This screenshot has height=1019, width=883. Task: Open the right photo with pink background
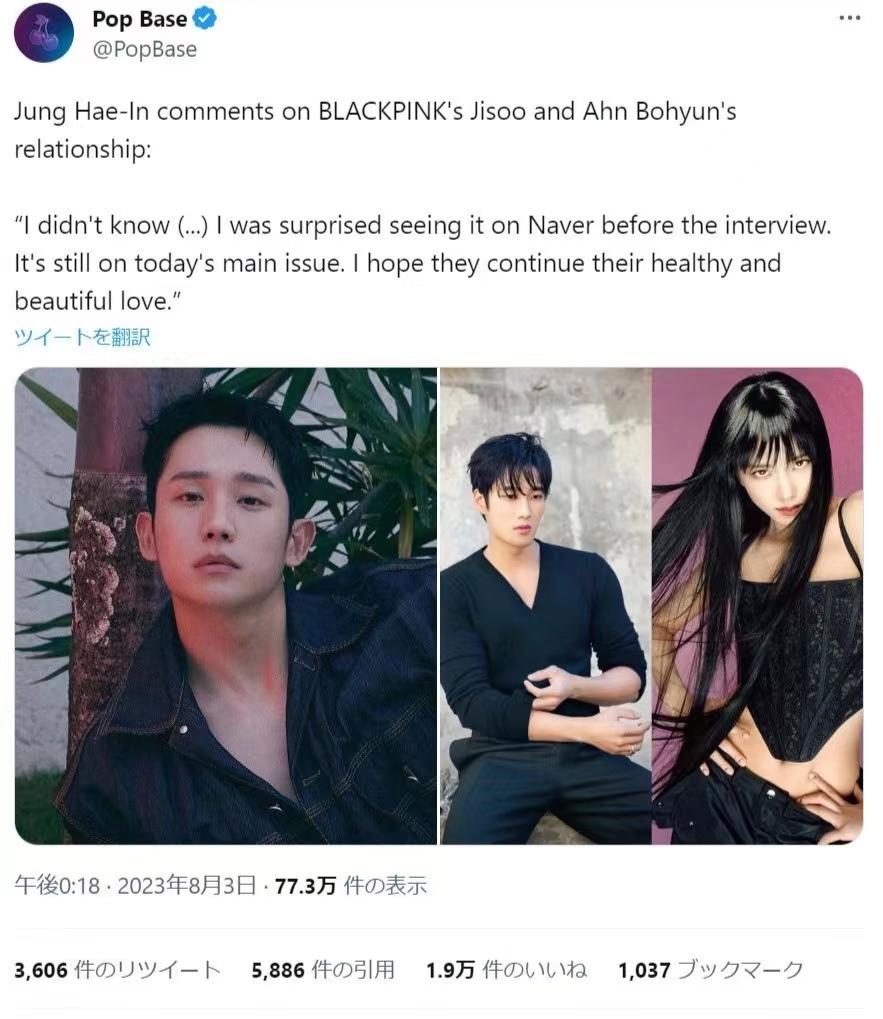point(757,606)
